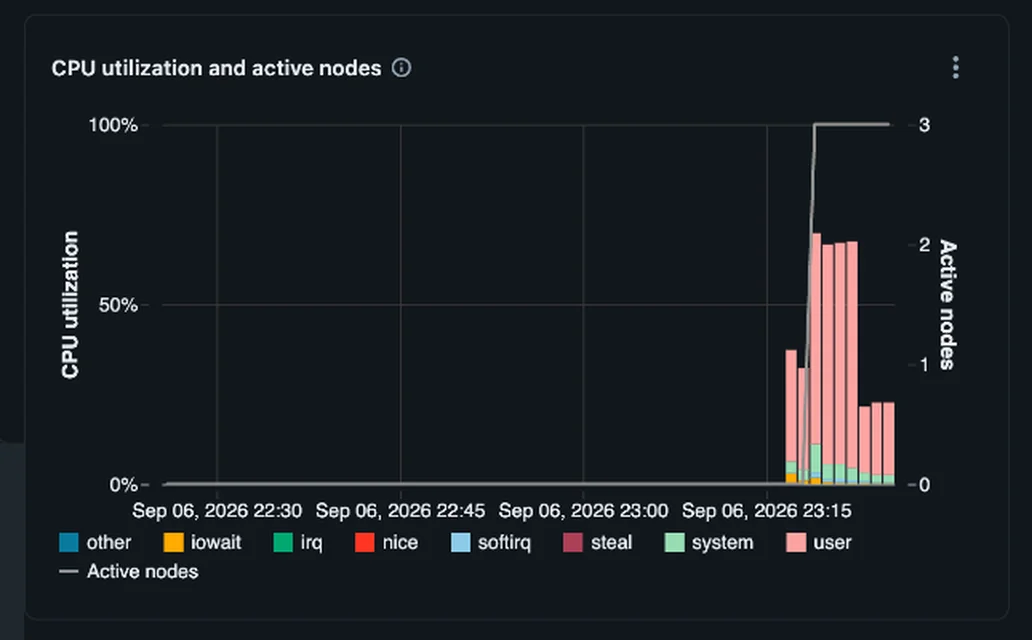Click the 'other' legend label
Viewport: 1032px width, 640px height.
coord(109,543)
